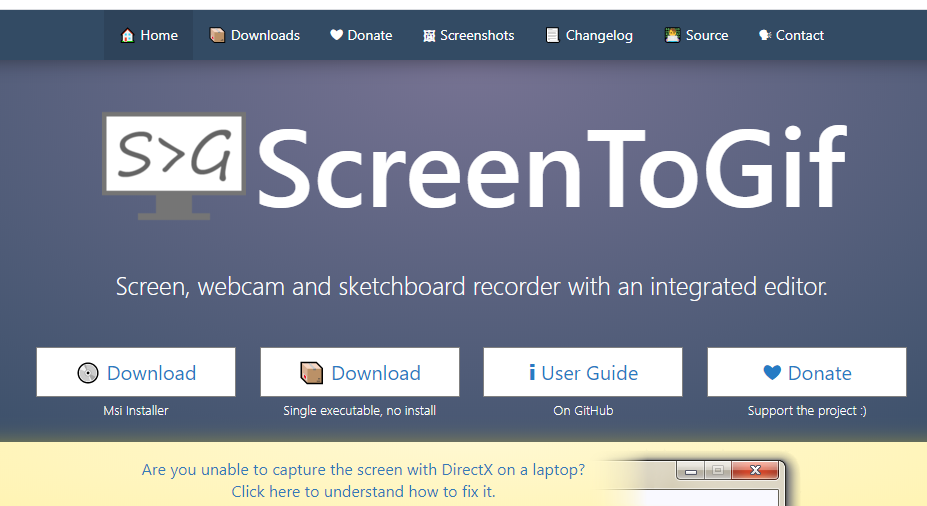Click the box icon beside Downloads
927x506 pixels.
217,35
